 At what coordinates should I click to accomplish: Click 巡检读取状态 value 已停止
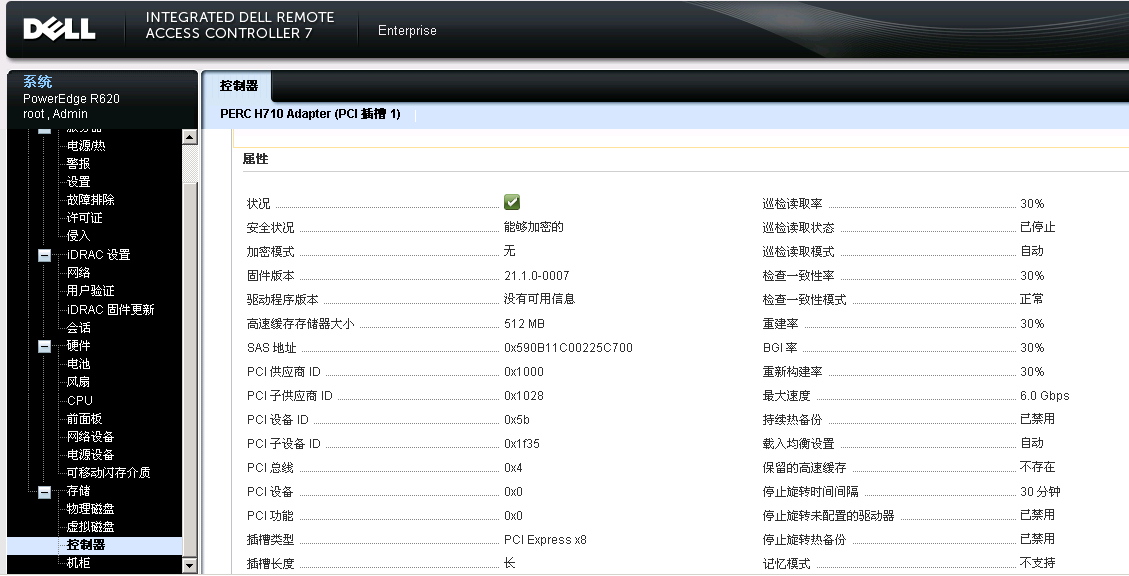(1038, 227)
